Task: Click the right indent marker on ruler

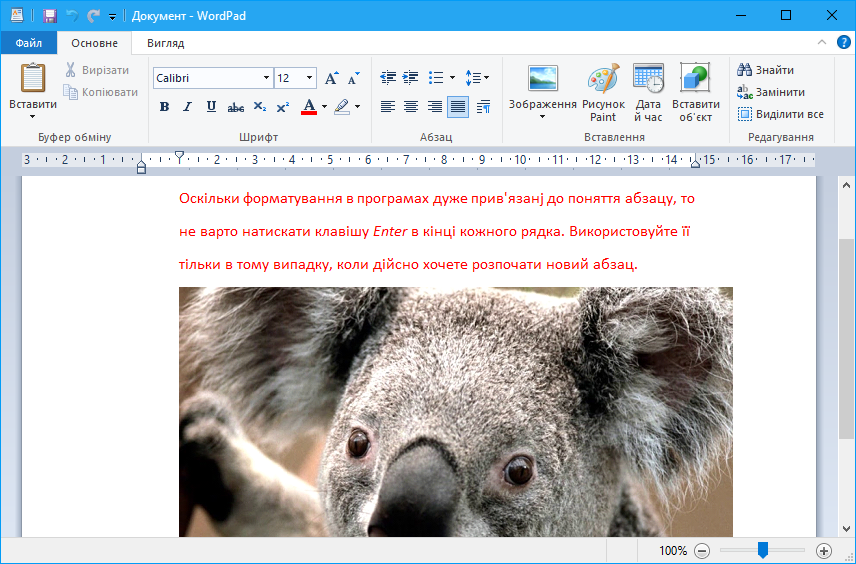Action: click(695, 162)
